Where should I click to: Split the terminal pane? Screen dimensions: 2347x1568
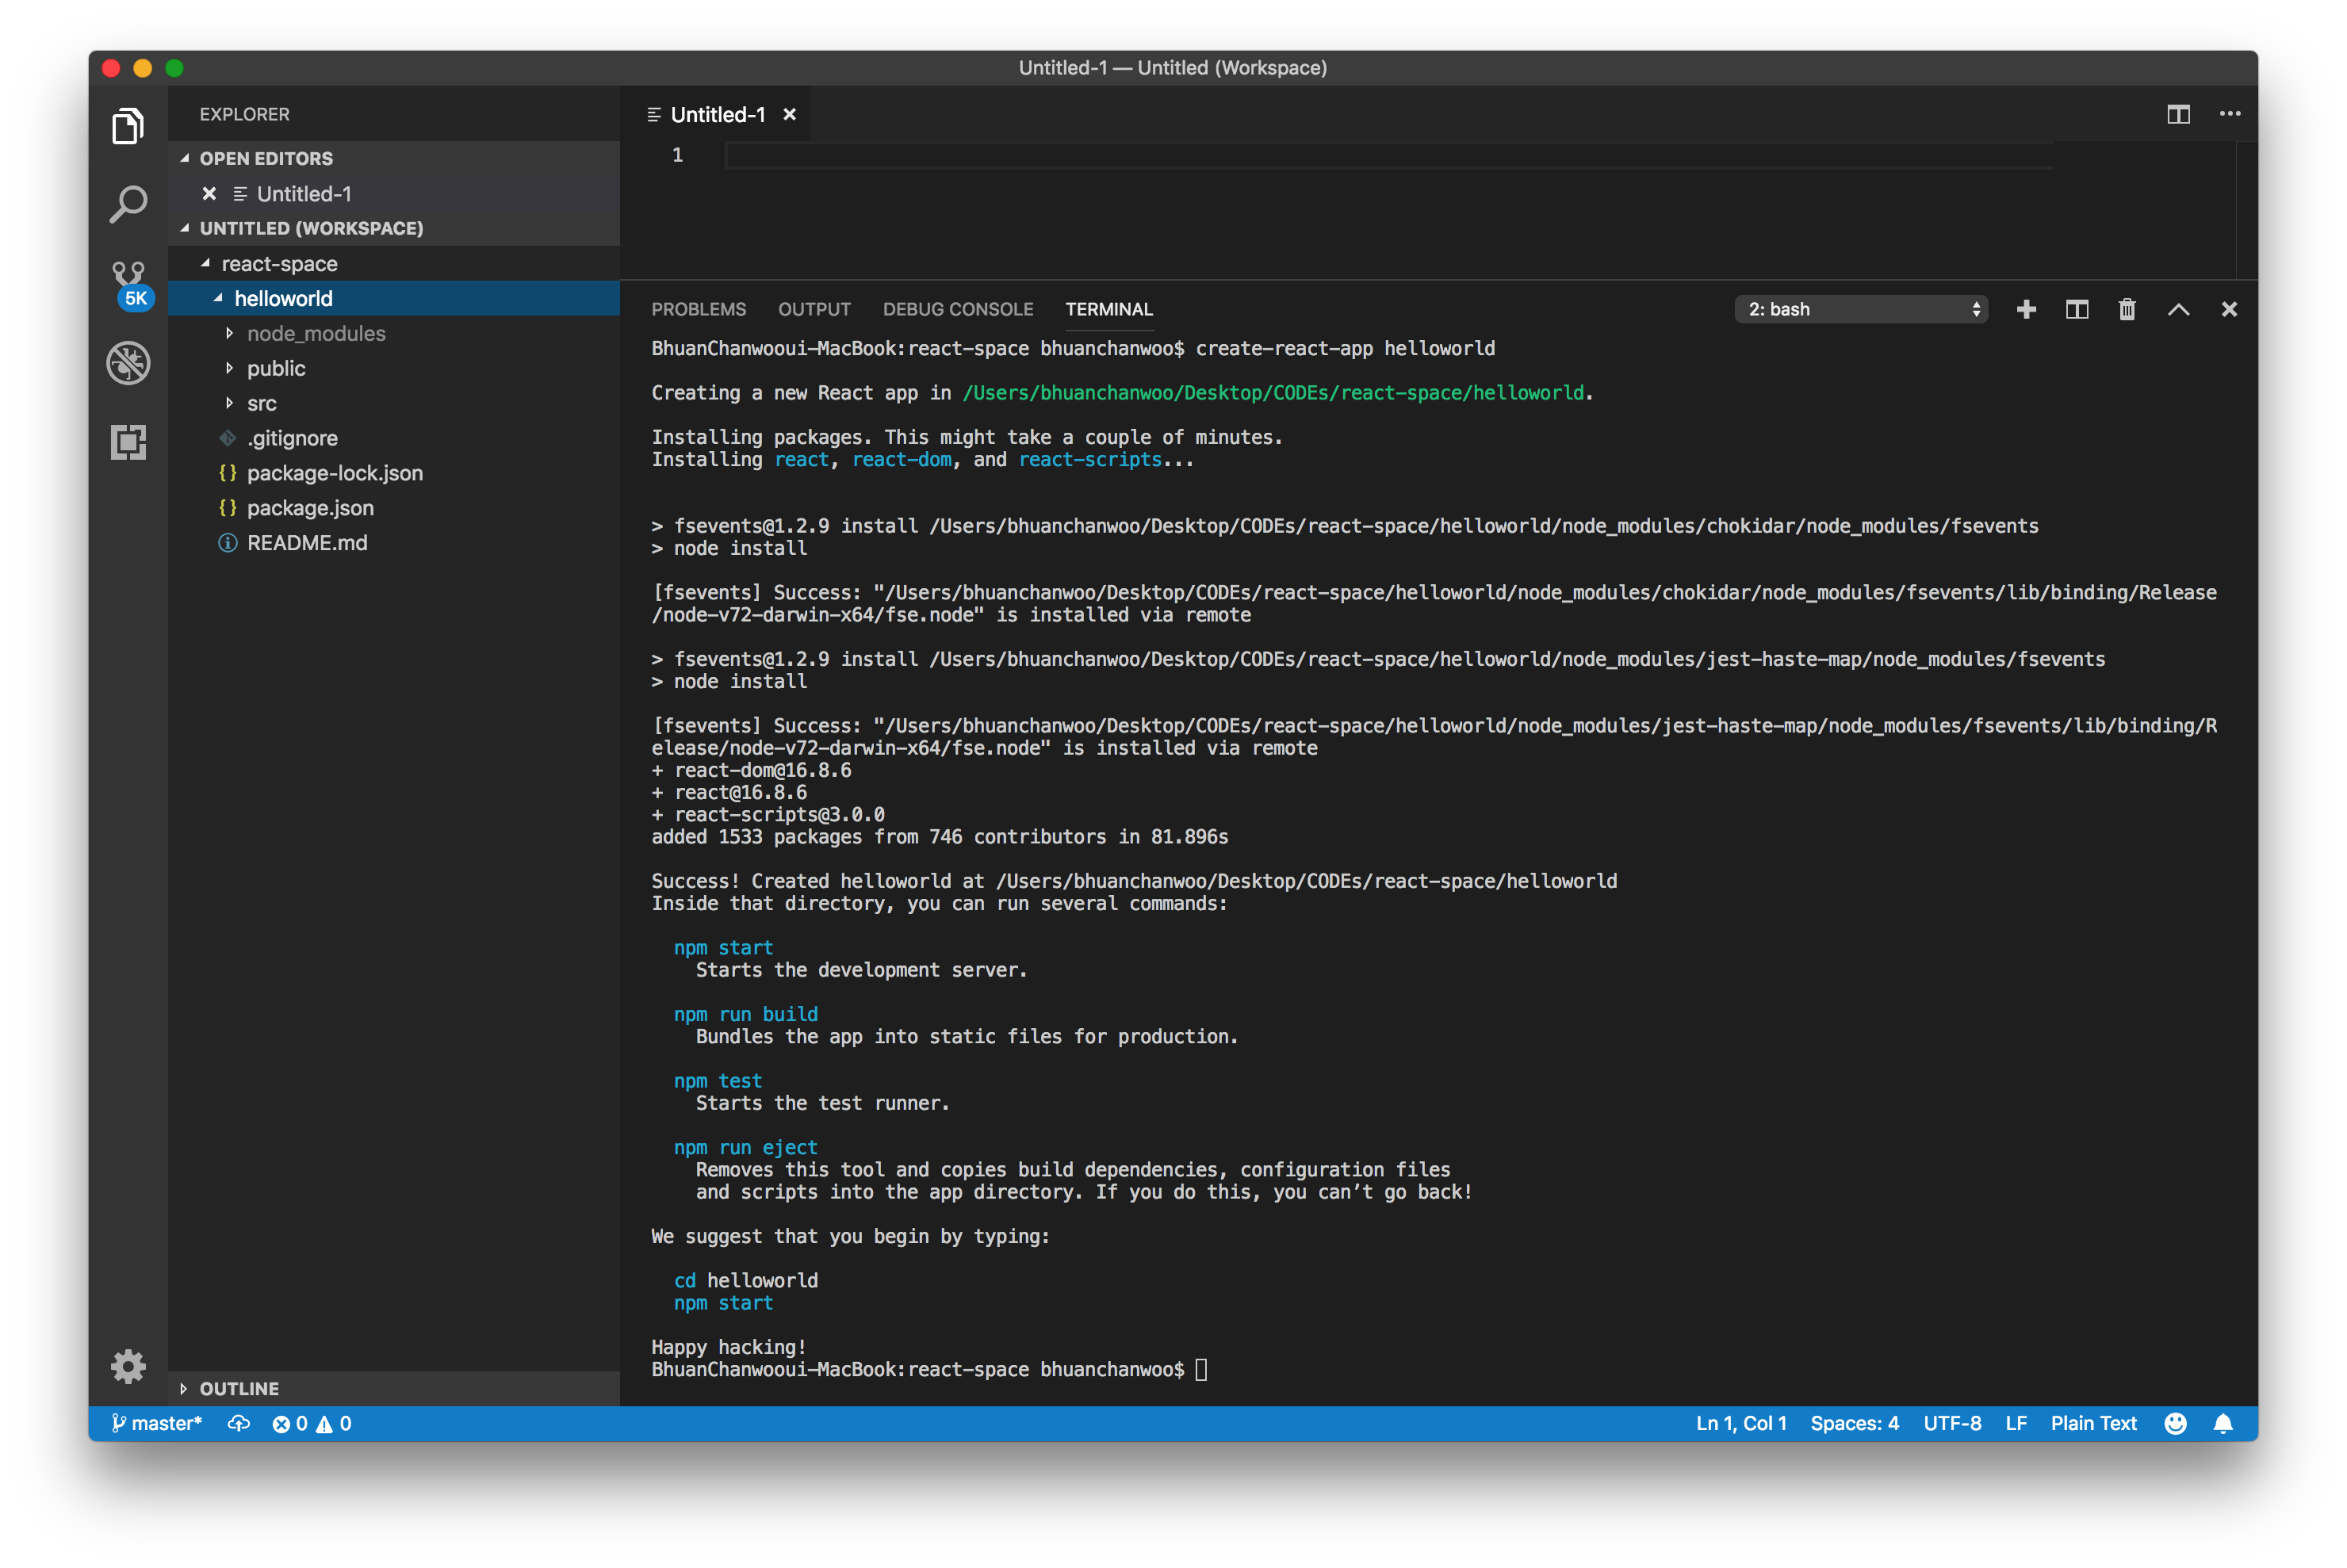tap(2077, 310)
